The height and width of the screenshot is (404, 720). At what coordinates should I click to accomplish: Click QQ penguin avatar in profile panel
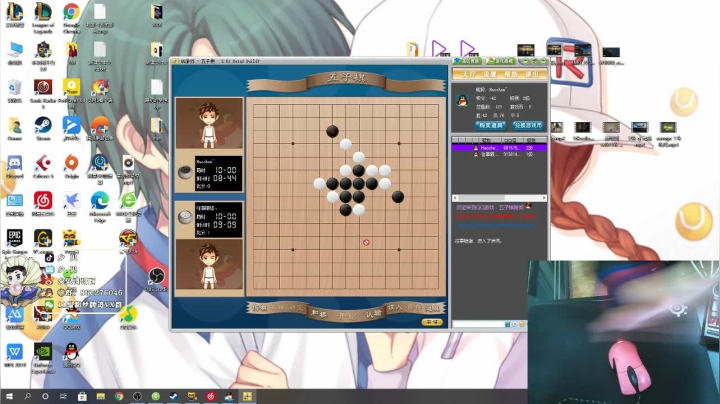pos(462,101)
